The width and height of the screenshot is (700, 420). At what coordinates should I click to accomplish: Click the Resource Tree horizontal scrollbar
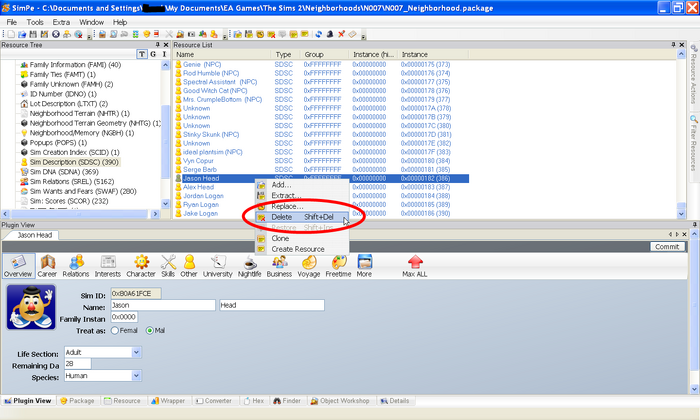tap(78, 214)
